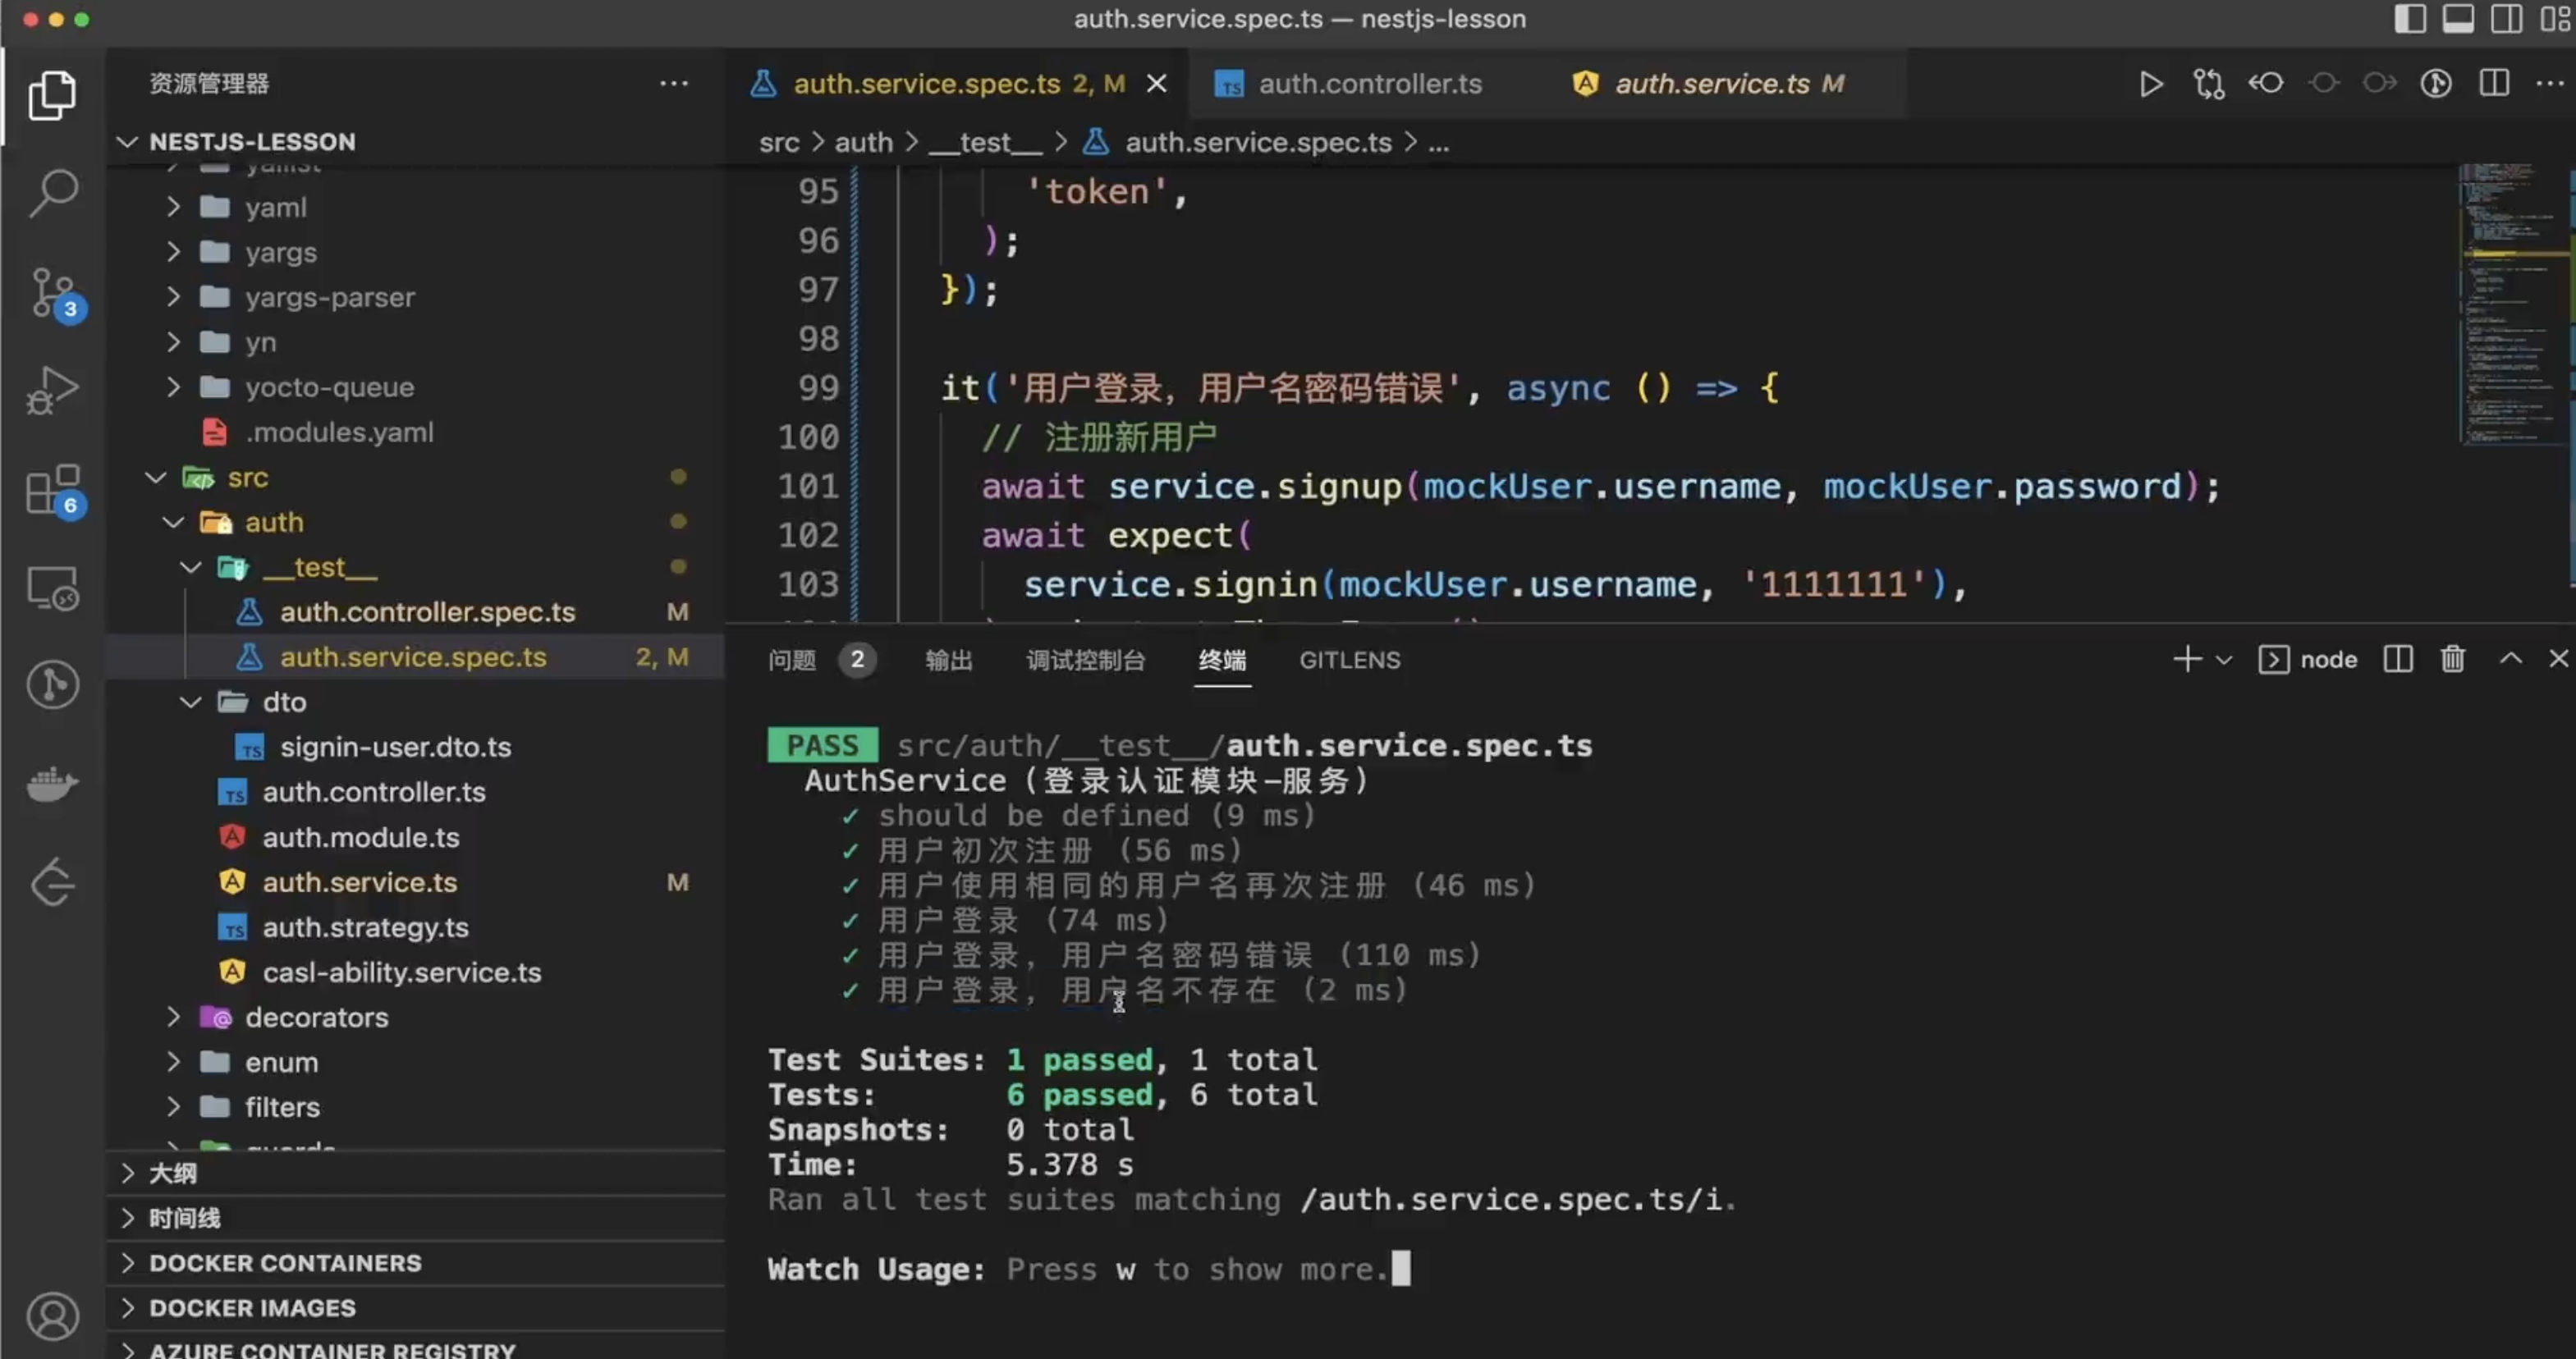
Task: Open Run and Debug view
Action: point(52,391)
